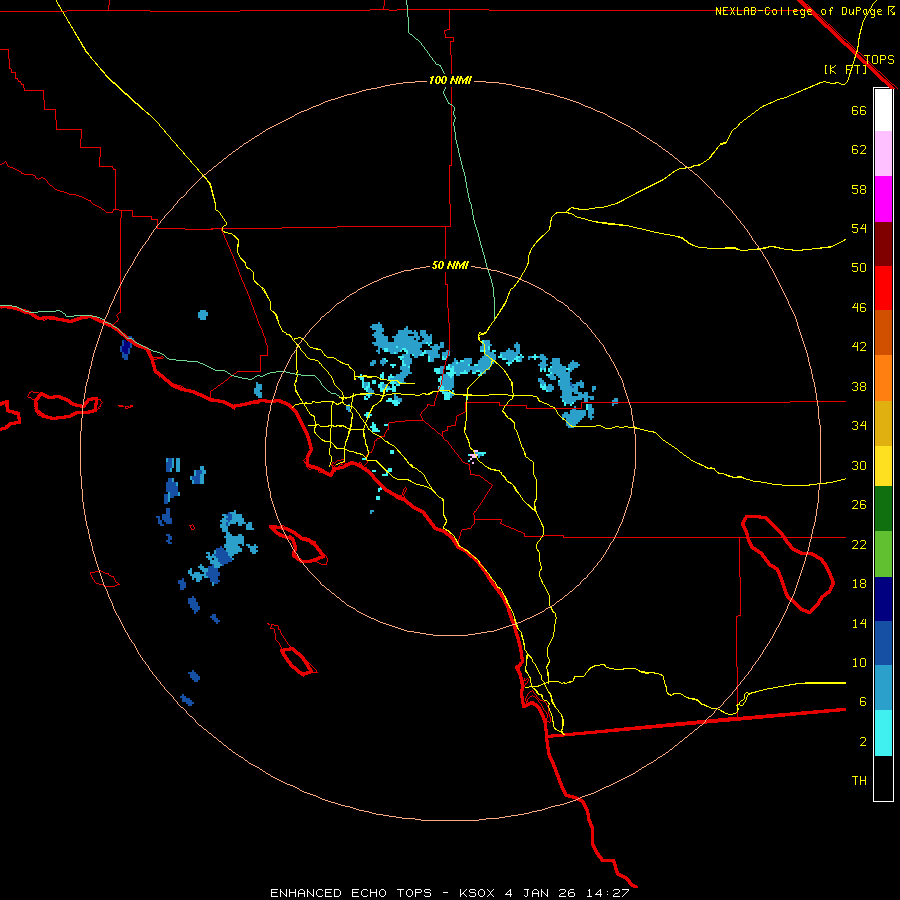The width and height of the screenshot is (900, 900).
Task: Click the '18' scale number
Action: 859,584
